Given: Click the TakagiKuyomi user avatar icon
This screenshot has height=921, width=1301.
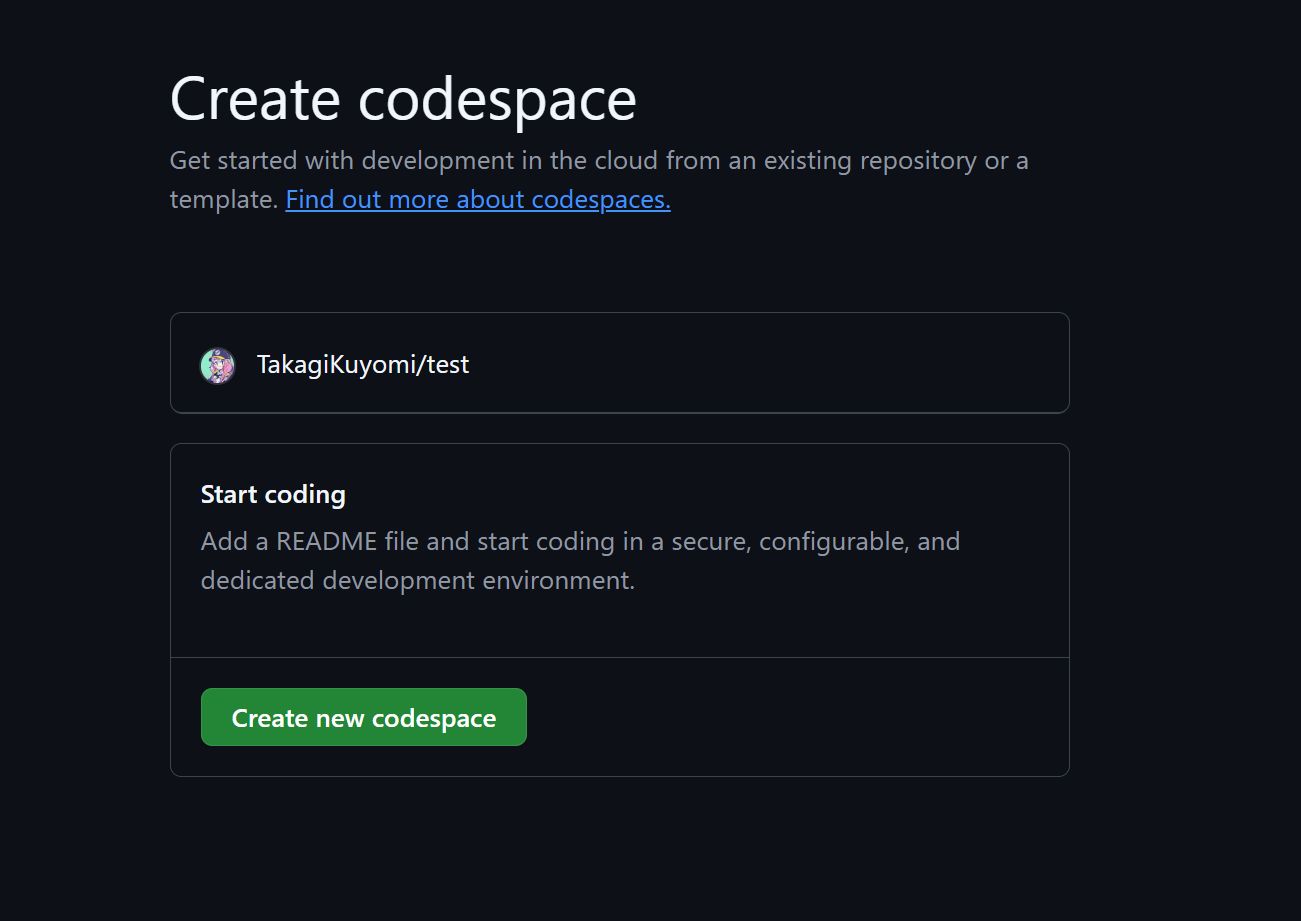Looking at the screenshot, I should pyautogui.click(x=217, y=366).
